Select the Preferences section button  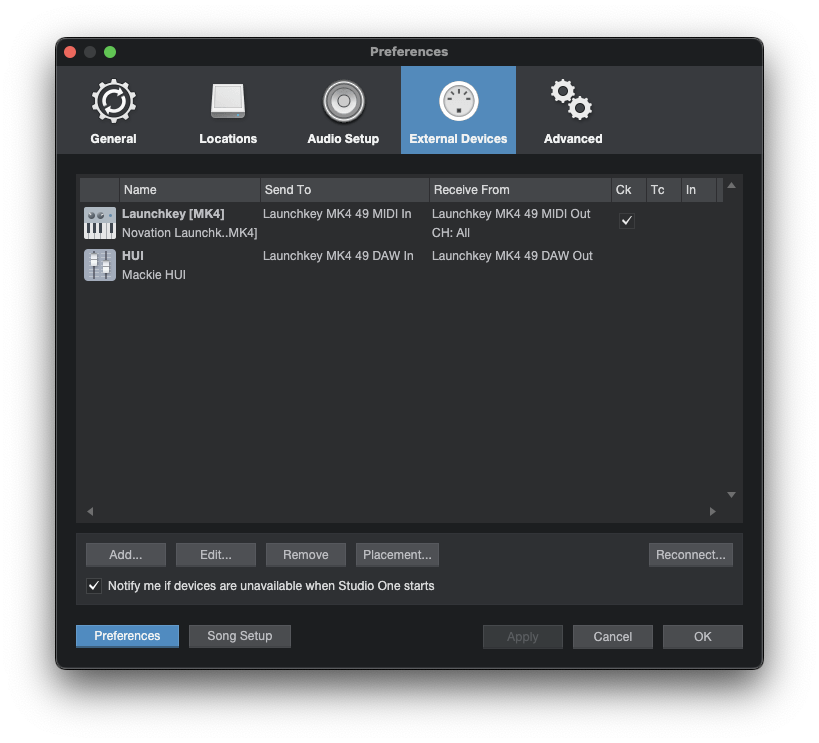[127, 636]
